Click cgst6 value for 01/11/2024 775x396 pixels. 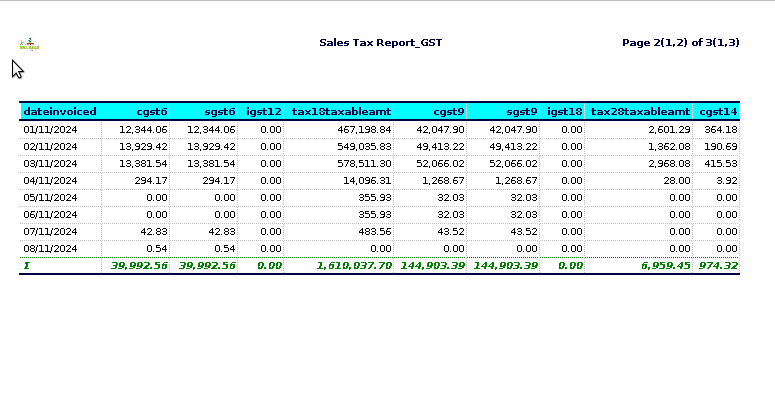[143, 130]
